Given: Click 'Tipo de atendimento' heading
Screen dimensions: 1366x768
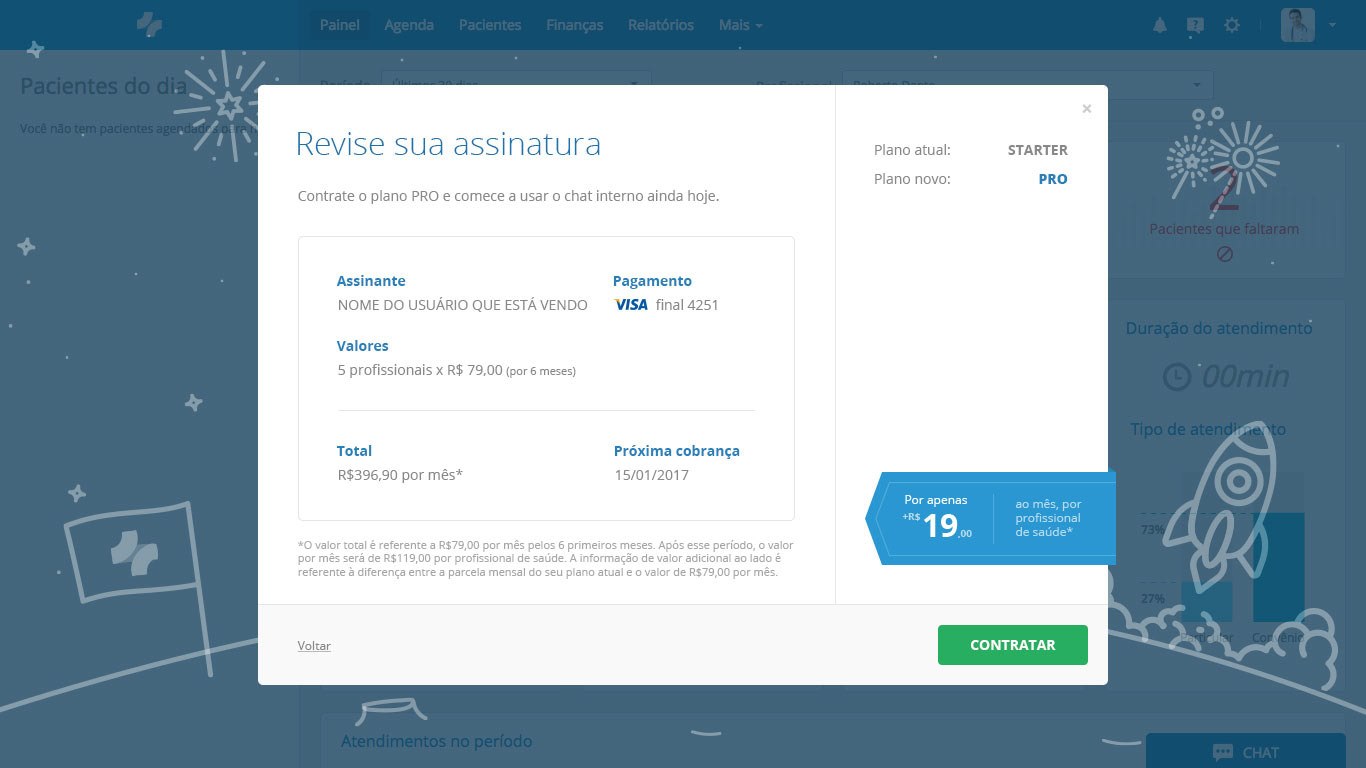Looking at the screenshot, I should [1208, 429].
